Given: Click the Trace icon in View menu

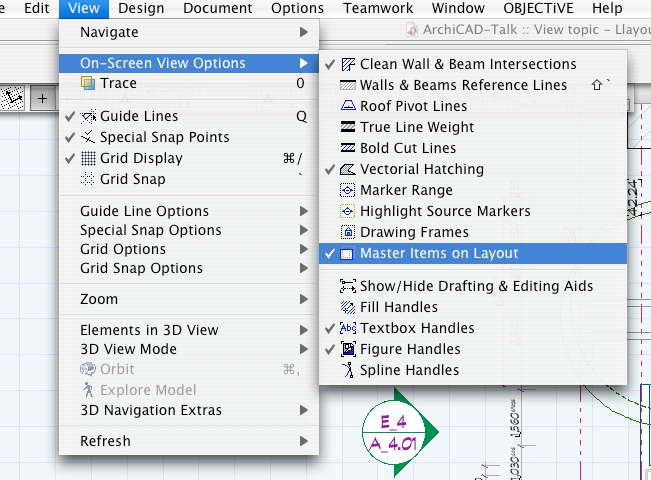Looking at the screenshot, I should [88, 83].
